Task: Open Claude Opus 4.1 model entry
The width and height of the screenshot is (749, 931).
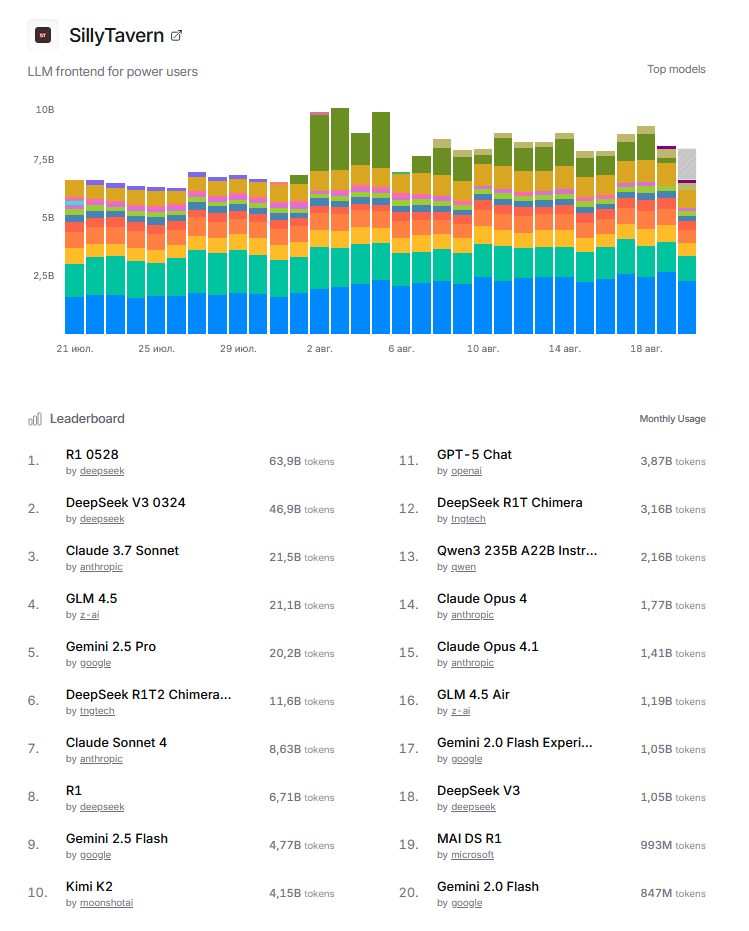Action: coord(488,647)
